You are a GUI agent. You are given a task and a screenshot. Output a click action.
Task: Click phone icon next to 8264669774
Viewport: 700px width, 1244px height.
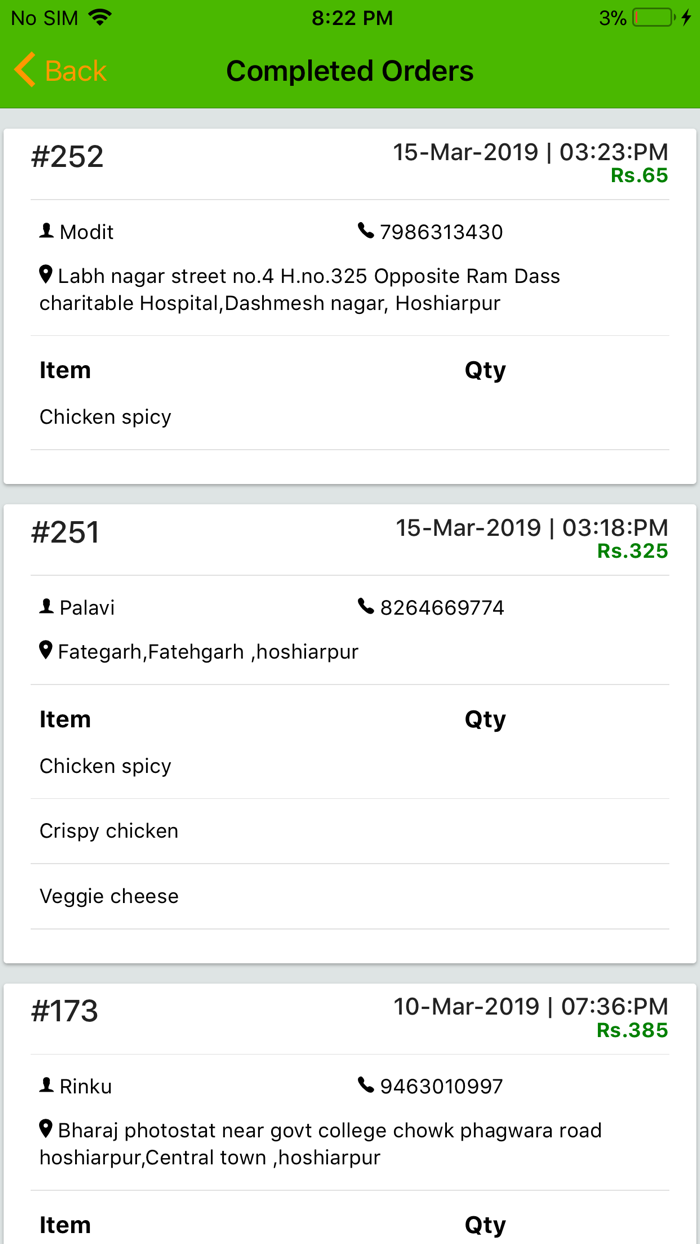click(365, 607)
